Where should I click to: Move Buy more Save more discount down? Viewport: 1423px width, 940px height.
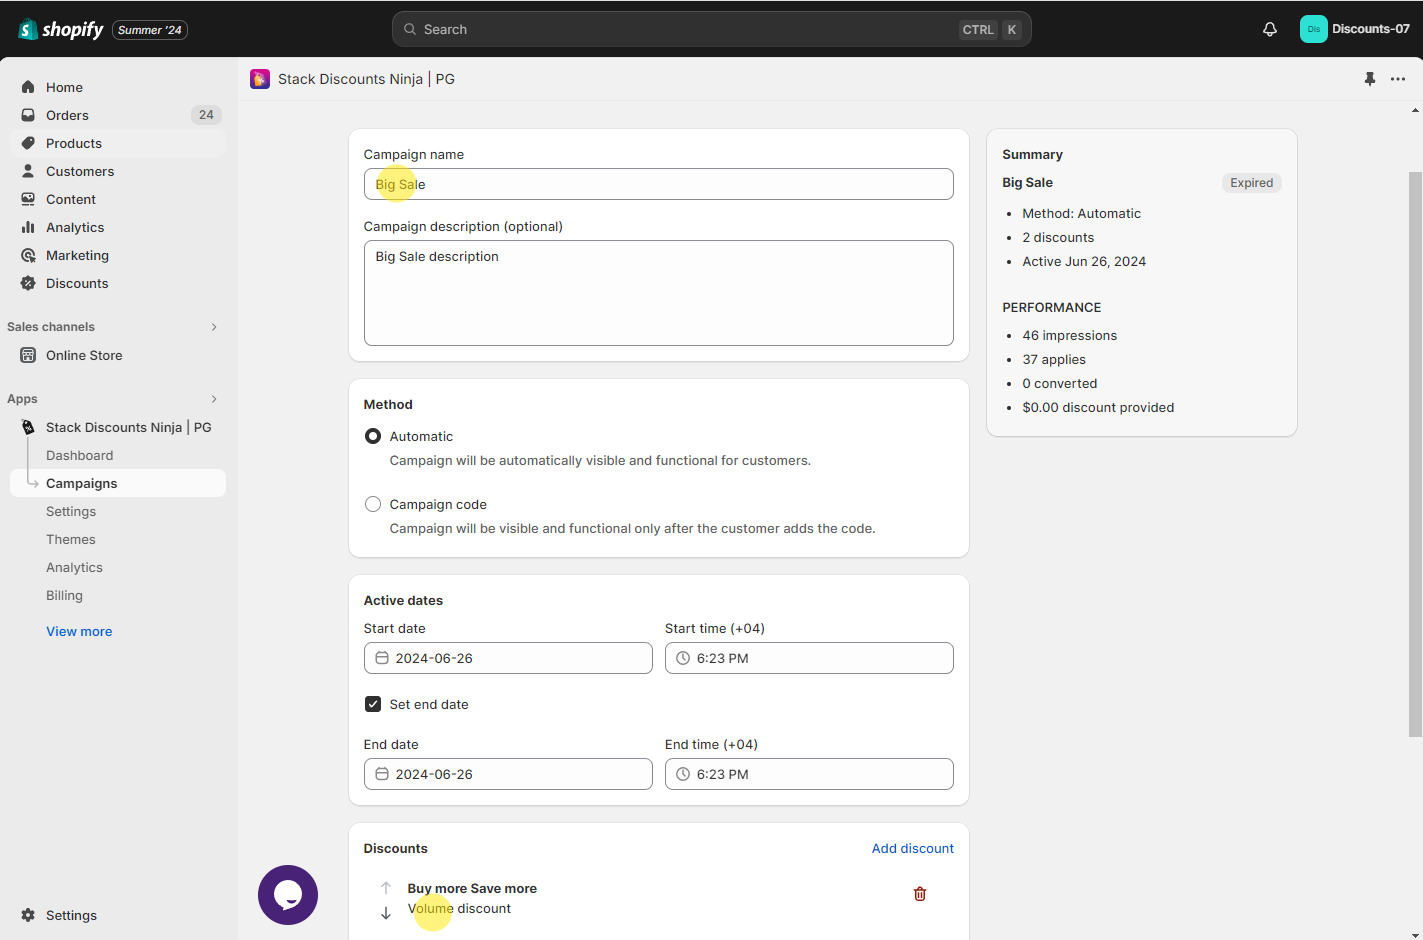coord(386,913)
